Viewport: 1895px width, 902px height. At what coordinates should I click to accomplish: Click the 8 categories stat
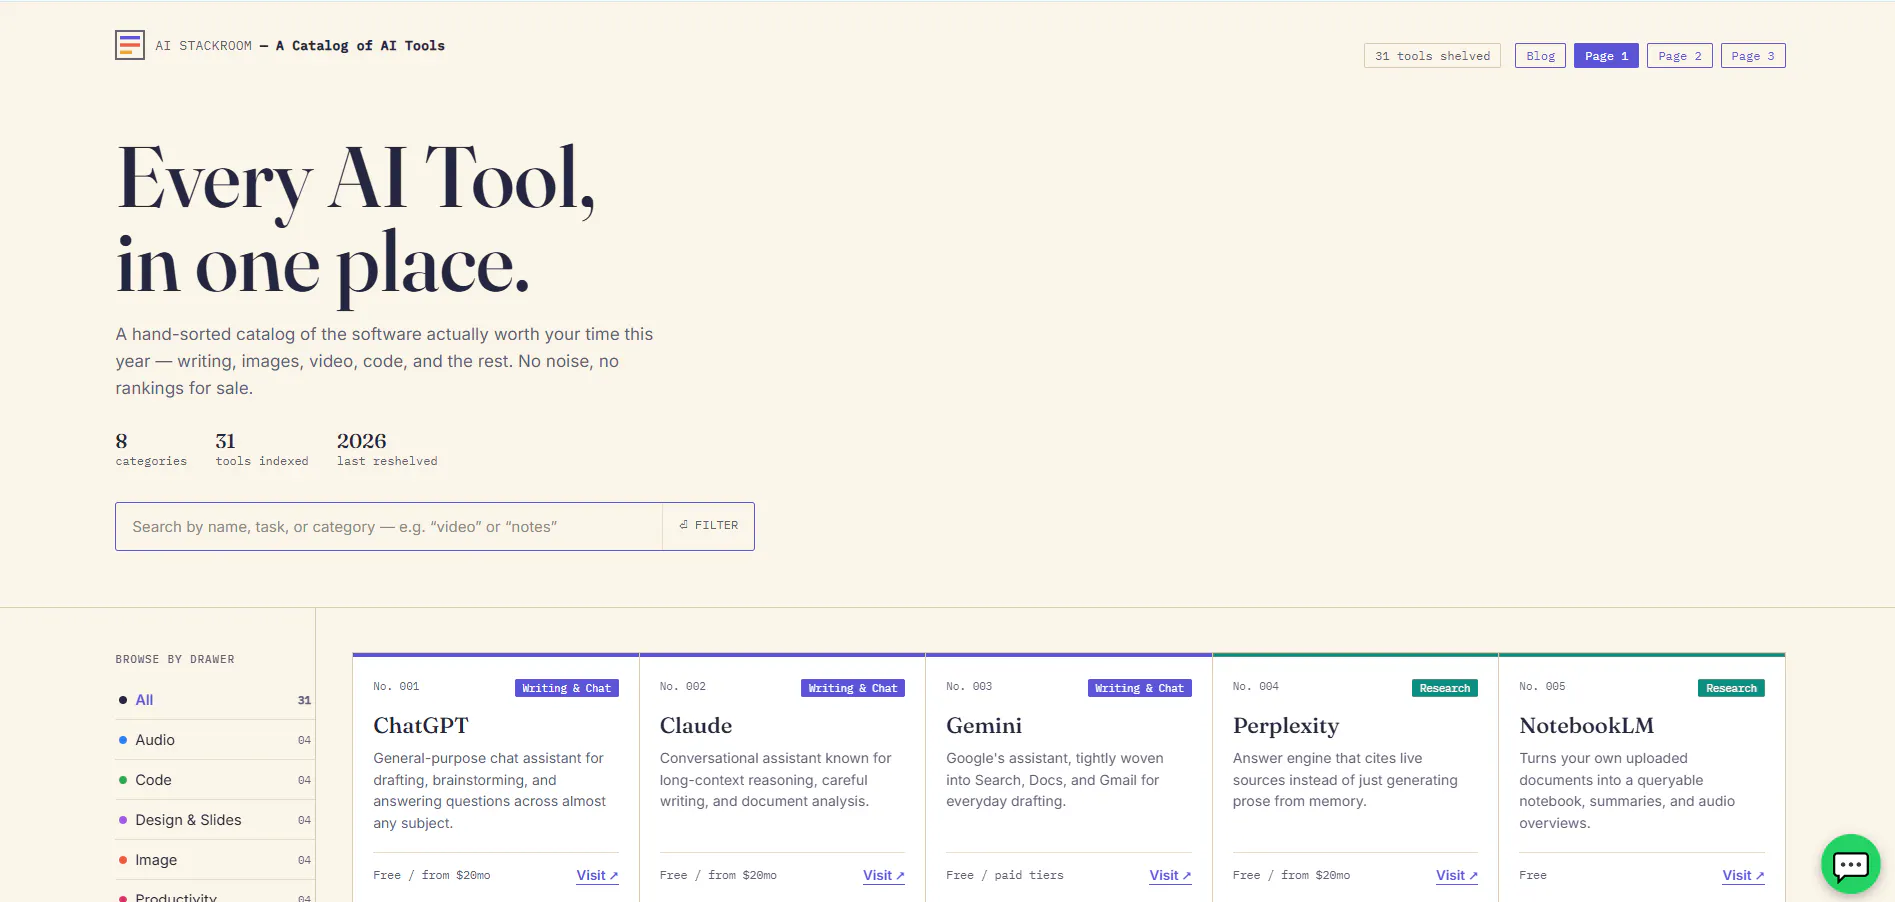pyautogui.click(x=151, y=449)
